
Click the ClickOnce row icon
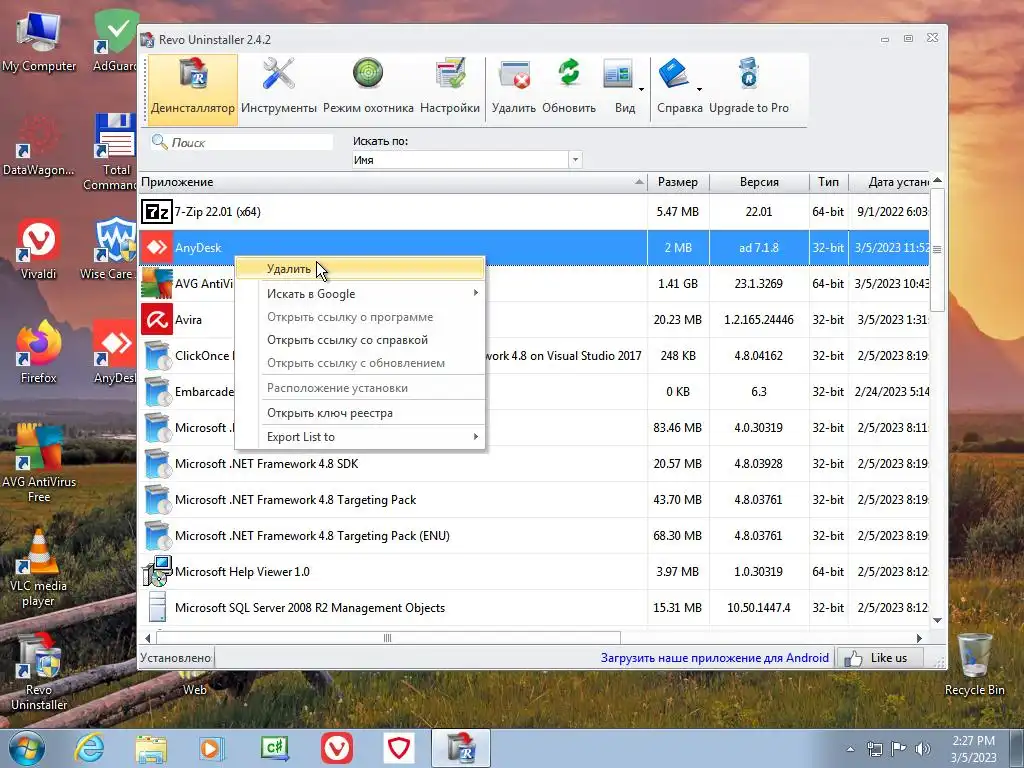(x=157, y=356)
